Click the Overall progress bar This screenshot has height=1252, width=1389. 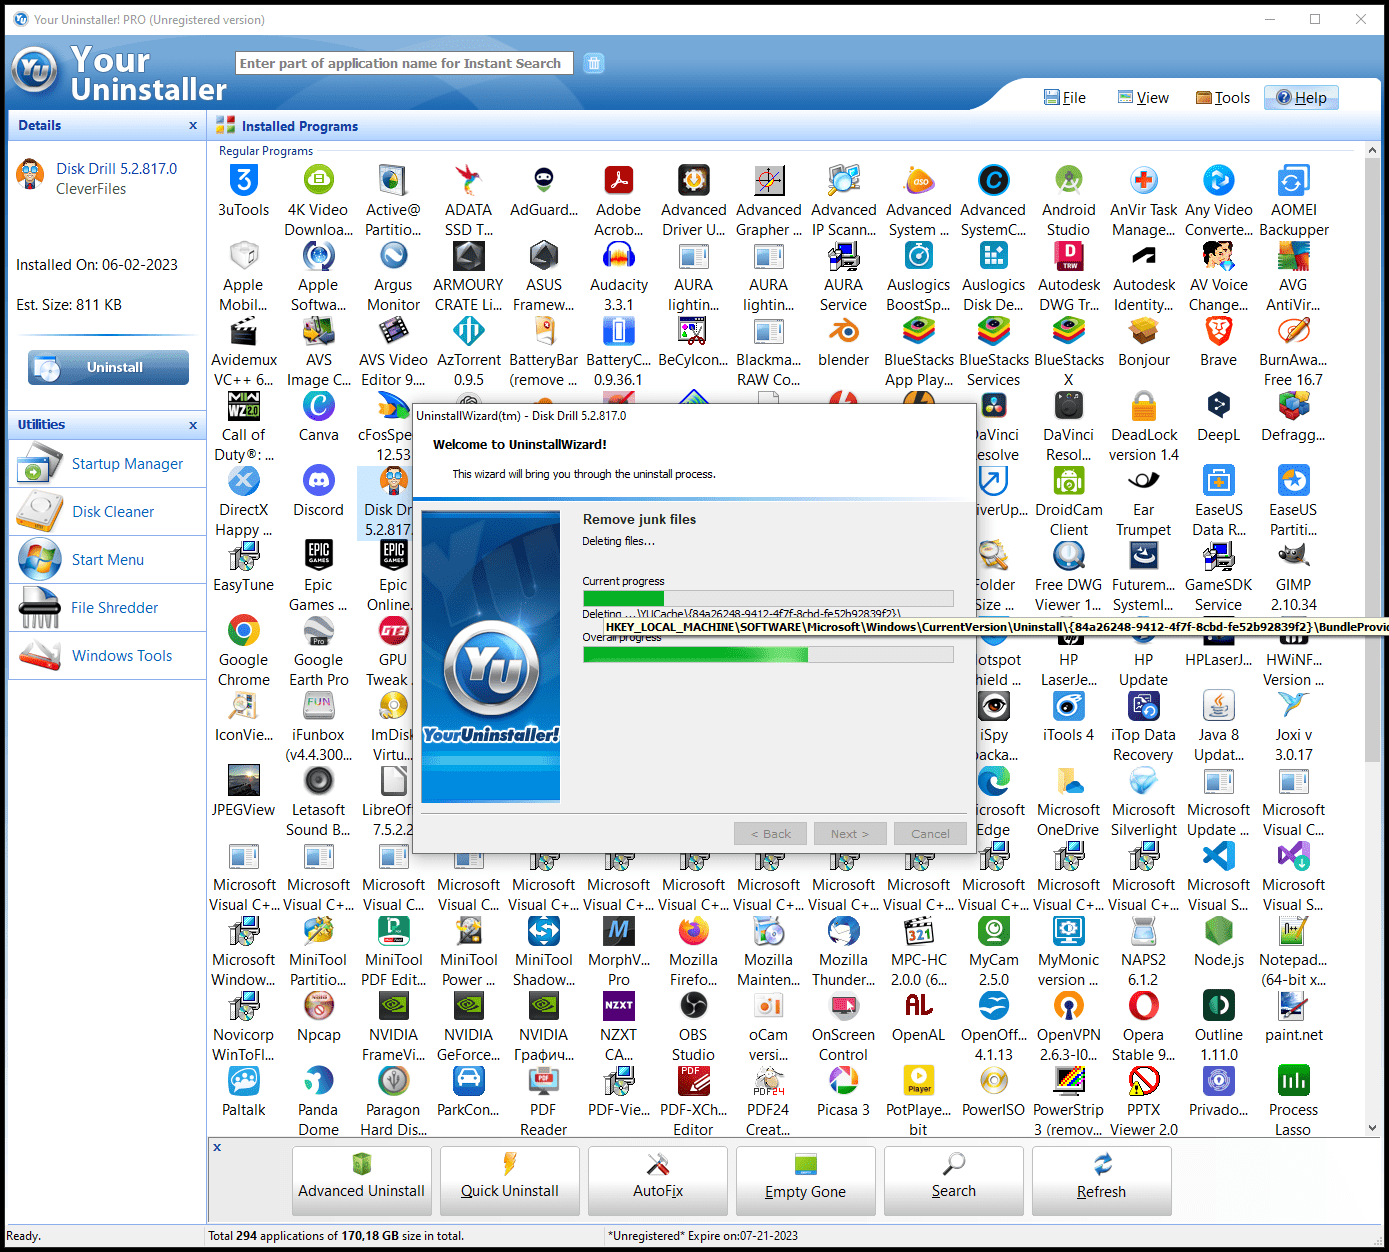[x=768, y=654]
